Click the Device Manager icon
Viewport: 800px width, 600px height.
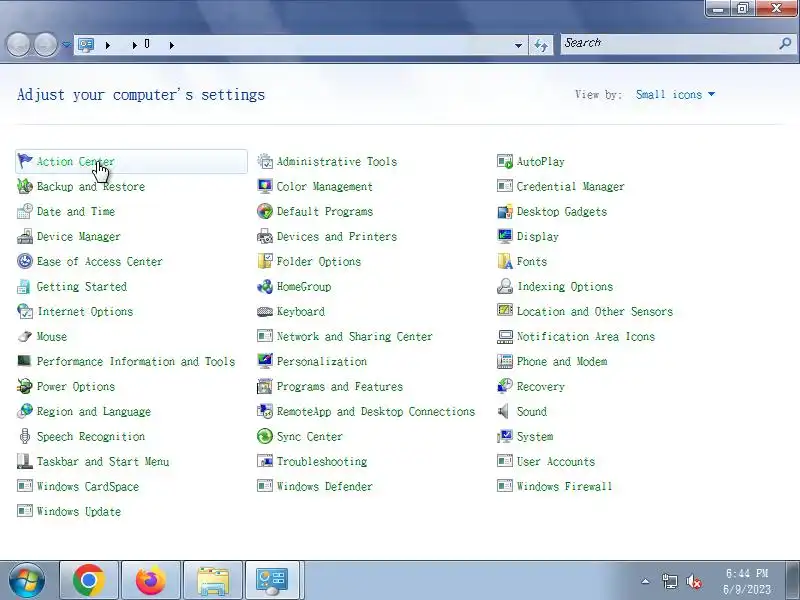[24, 236]
